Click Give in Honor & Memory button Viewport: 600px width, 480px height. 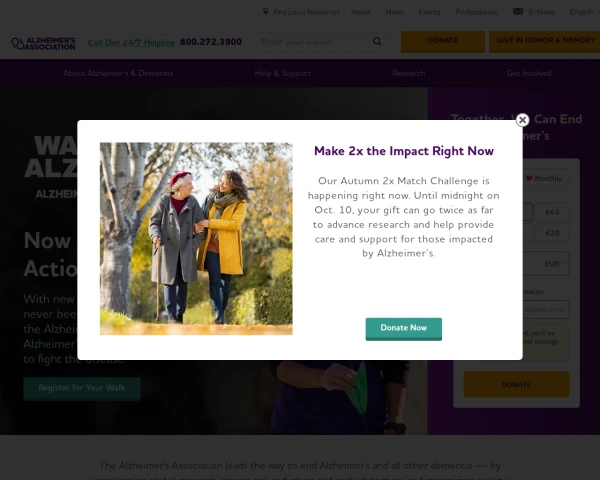click(x=545, y=41)
